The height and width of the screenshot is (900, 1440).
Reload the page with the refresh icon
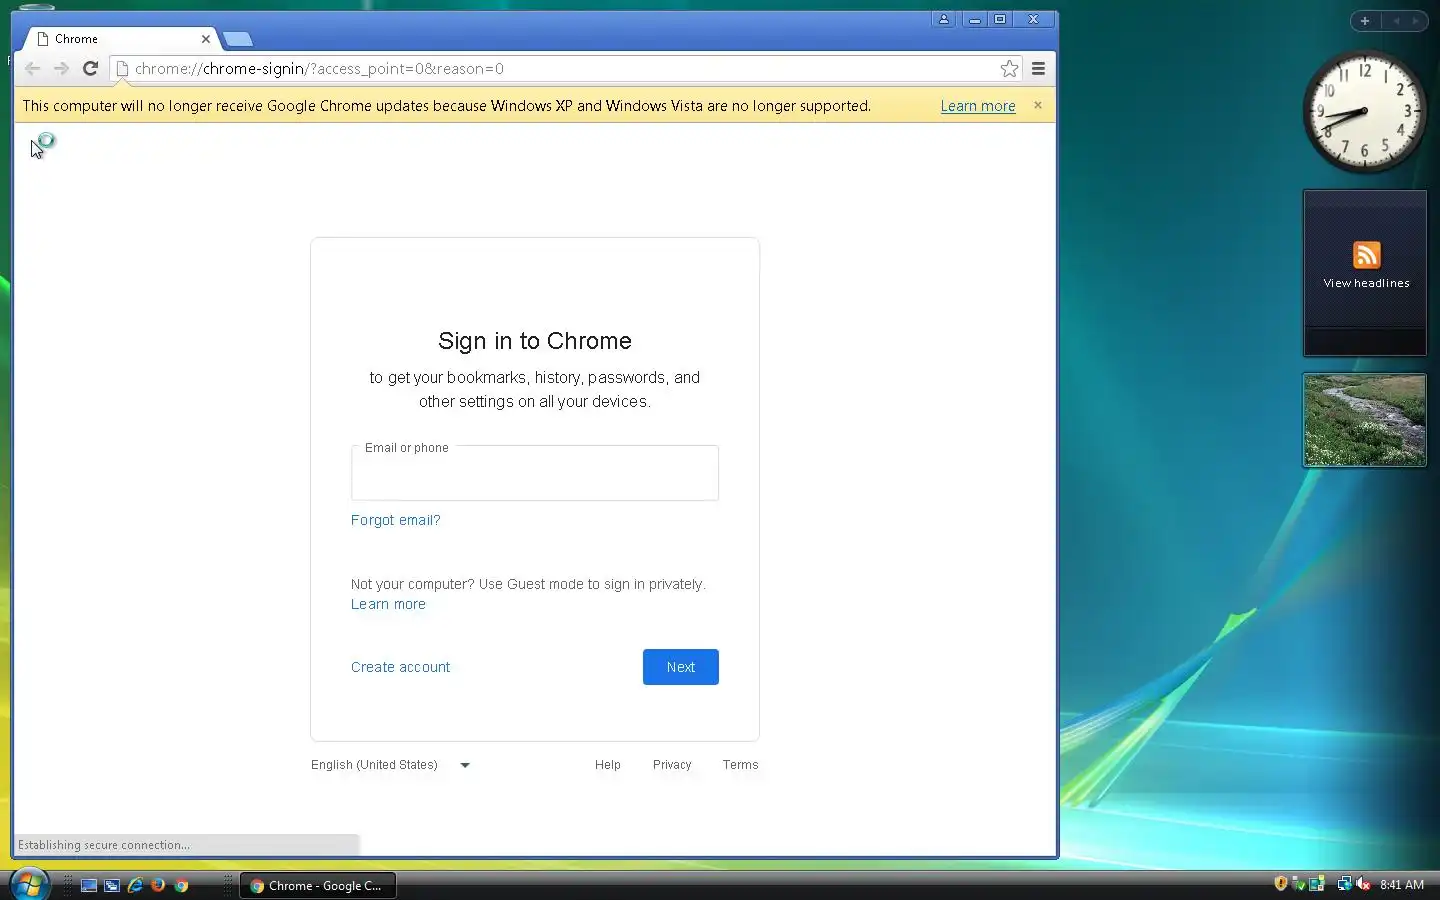click(x=90, y=68)
